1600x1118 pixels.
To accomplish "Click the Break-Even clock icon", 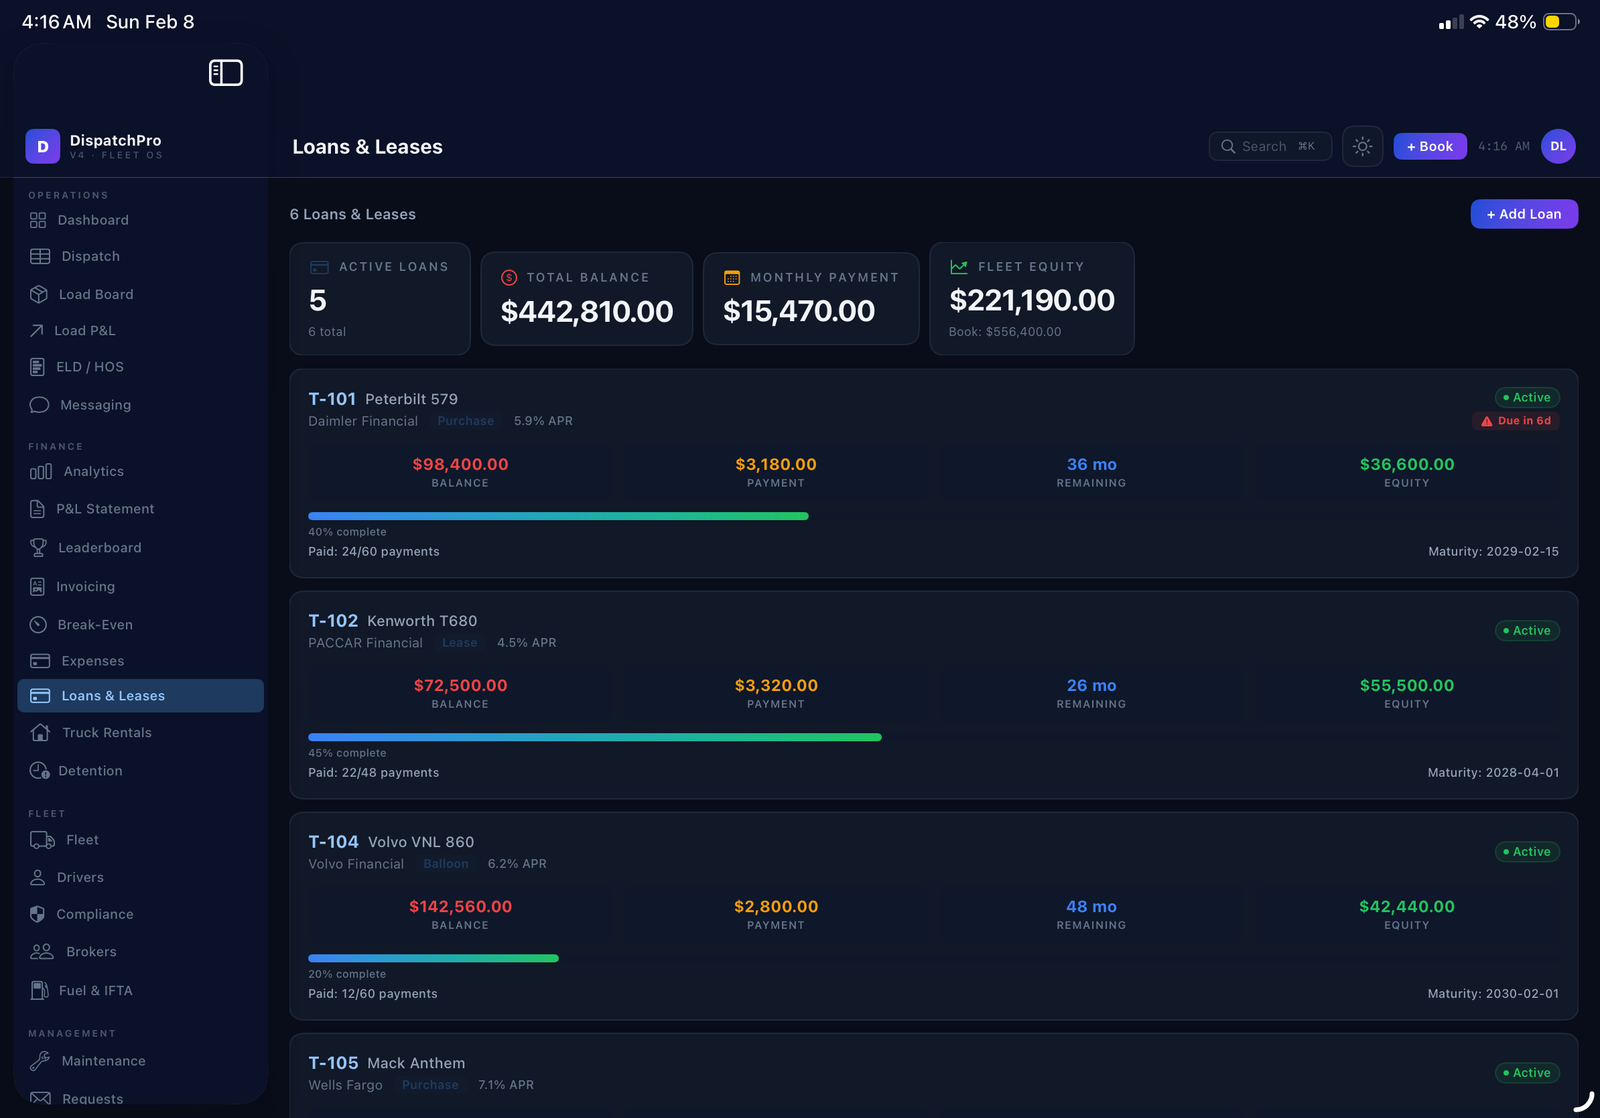I will (x=38, y=625).
